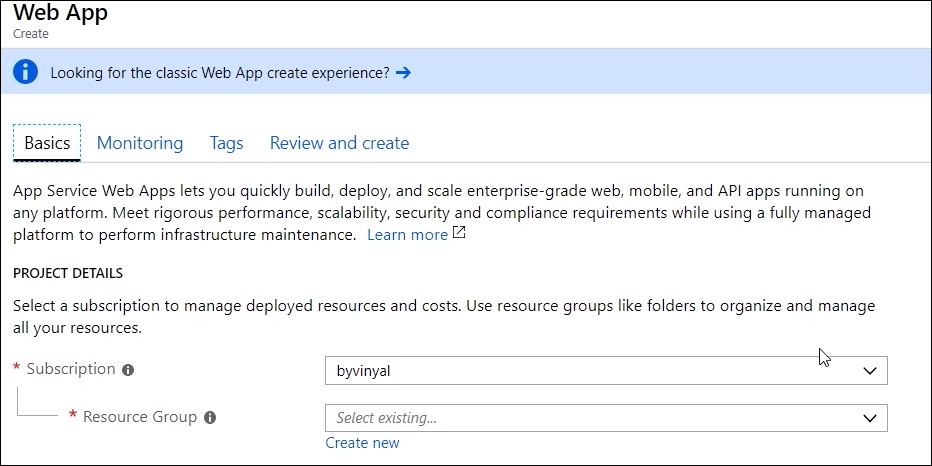Click the PROJECT DETAILS section heading
The width and height of the screenshot is (932, 466).
pyautogui.click(x=68, y=273)
